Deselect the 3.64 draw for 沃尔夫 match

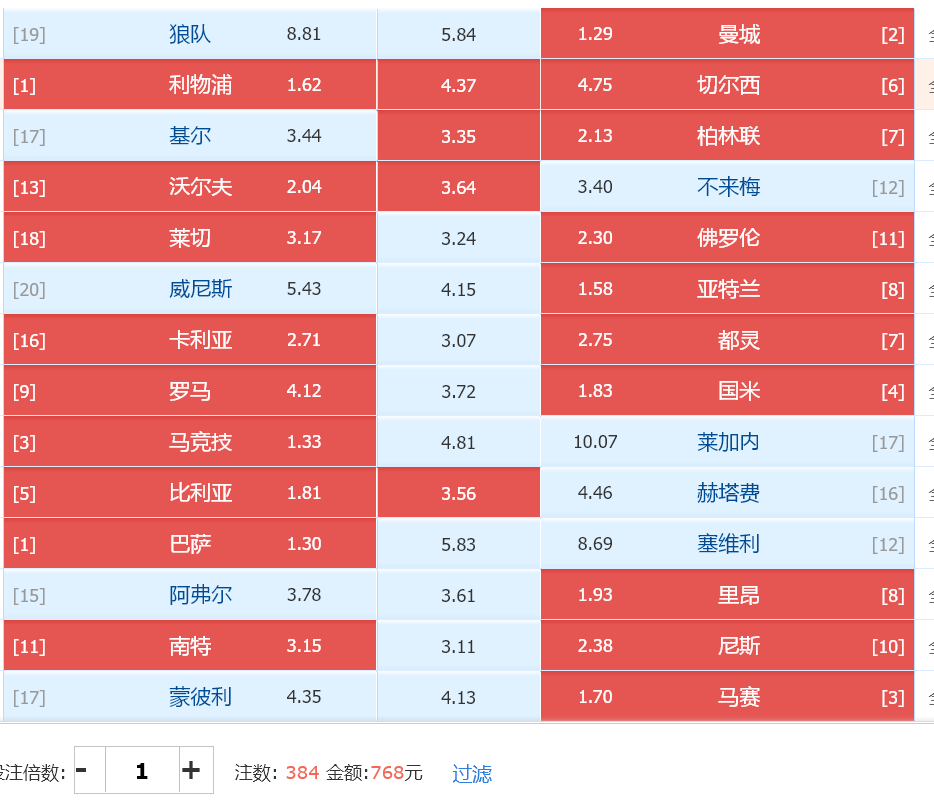tap(459, 187)
